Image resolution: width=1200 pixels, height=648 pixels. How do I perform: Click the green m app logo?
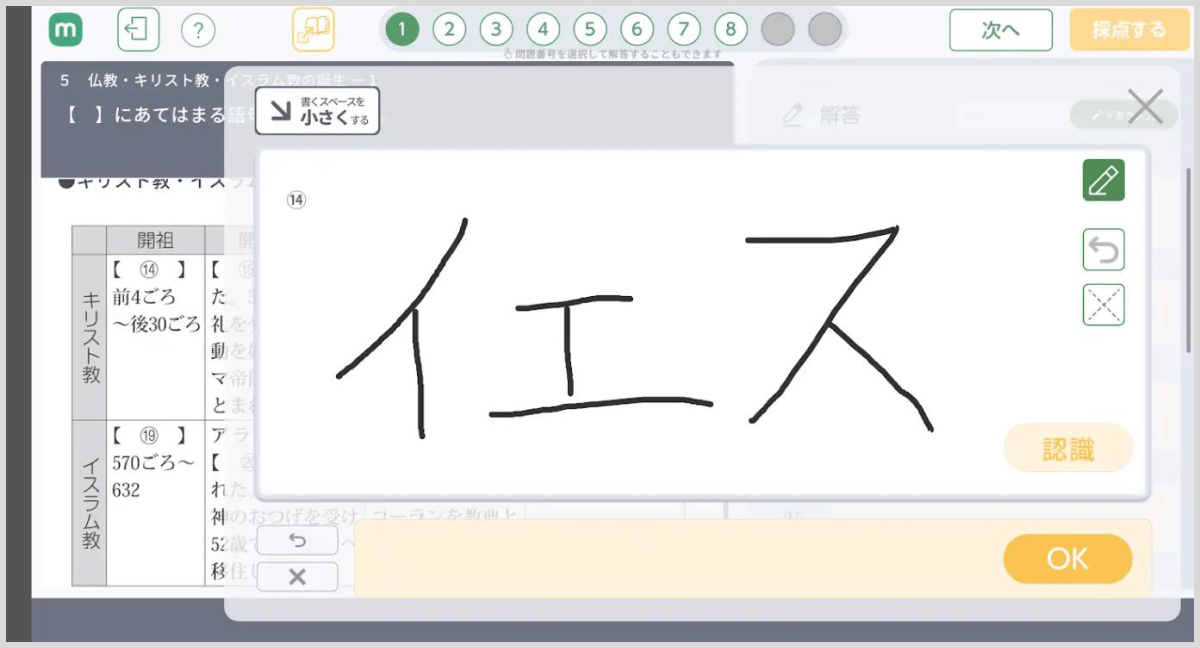point(66,30)
